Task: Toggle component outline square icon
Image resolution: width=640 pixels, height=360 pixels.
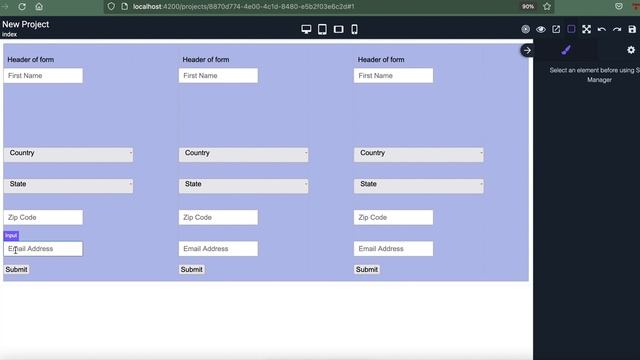Action: (571, 29)
